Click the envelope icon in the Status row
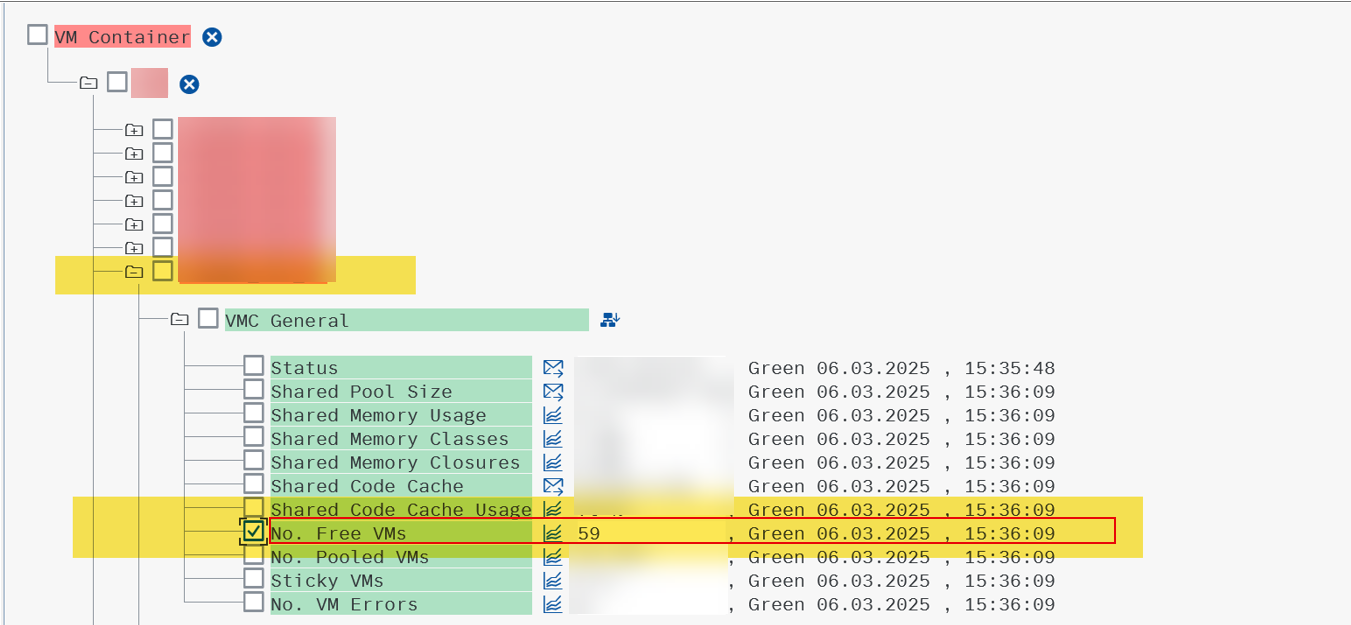Screen dimensions: 1351x625 click(x=553, y=368)
